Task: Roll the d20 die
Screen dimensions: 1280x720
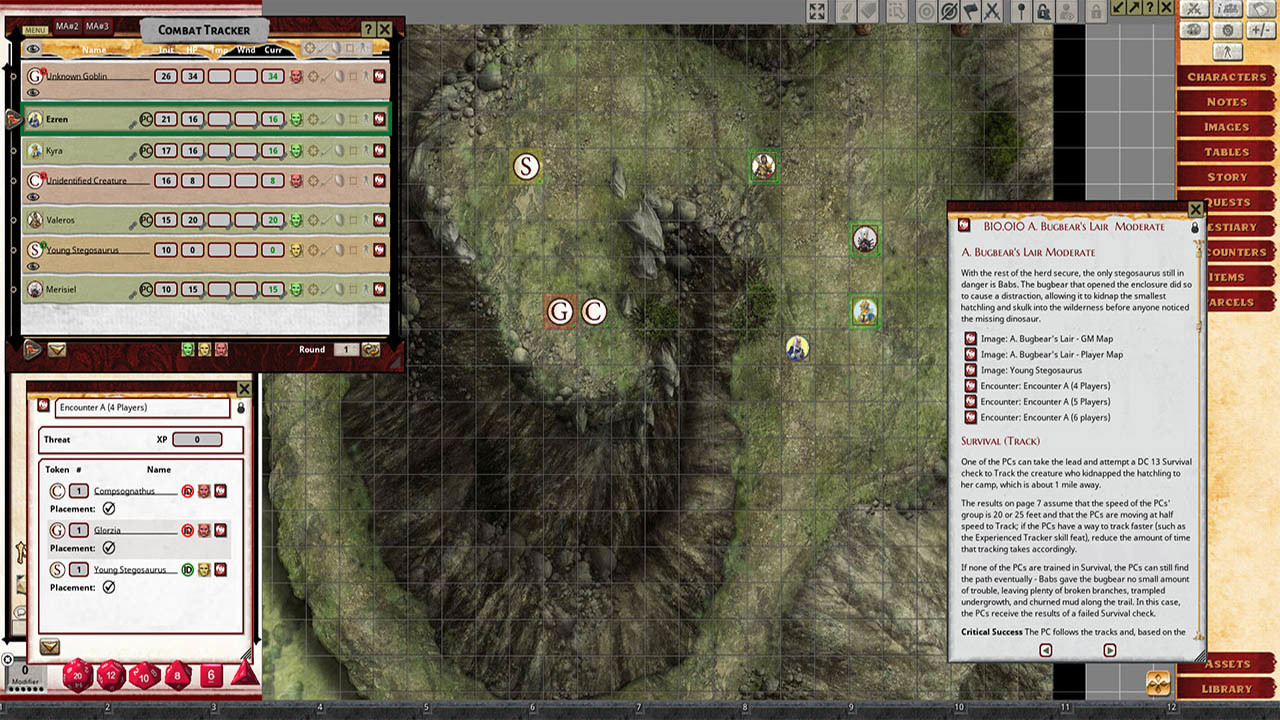Action: 78,675
